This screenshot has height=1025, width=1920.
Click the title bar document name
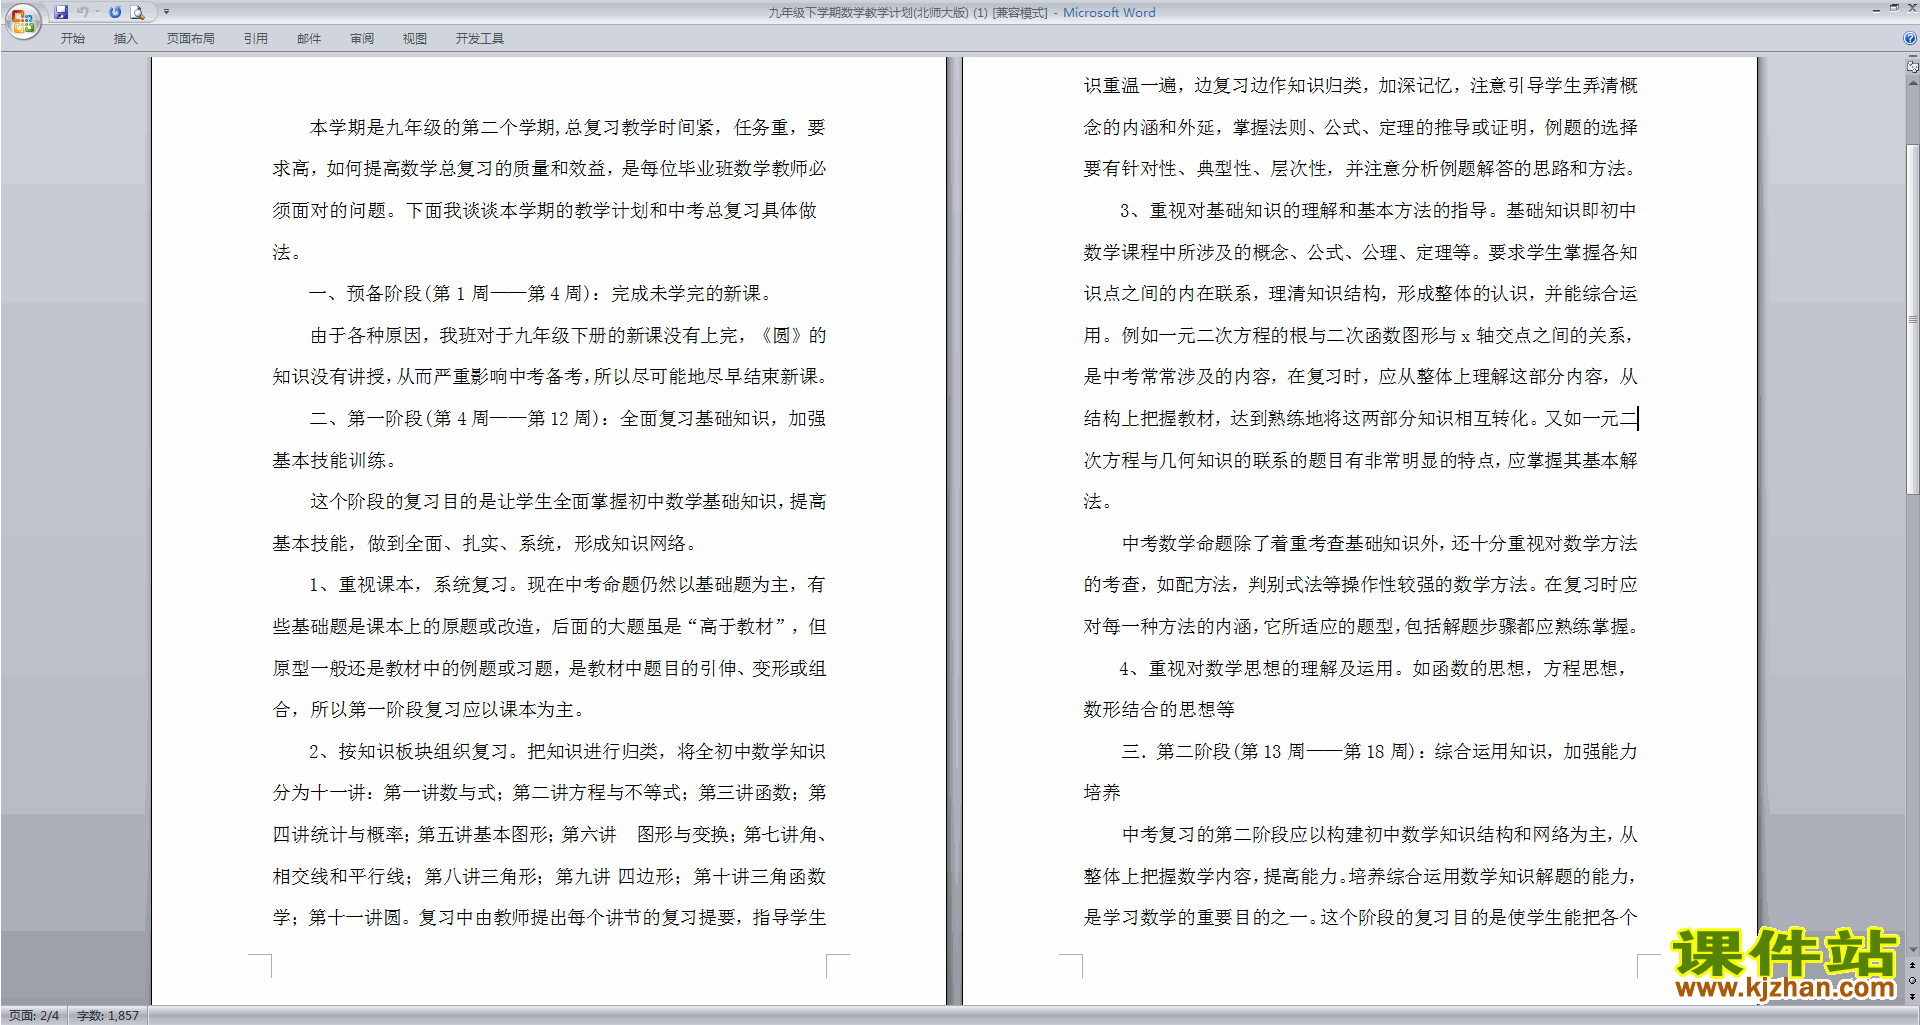pos(961,13)
